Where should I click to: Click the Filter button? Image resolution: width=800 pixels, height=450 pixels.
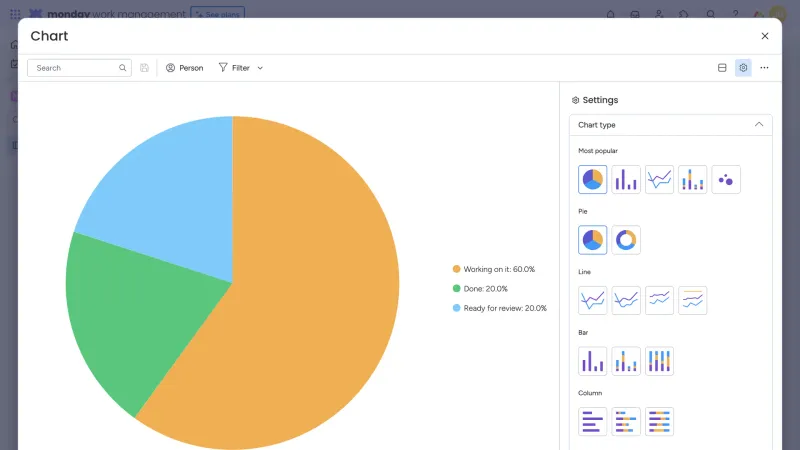point(235,68)
